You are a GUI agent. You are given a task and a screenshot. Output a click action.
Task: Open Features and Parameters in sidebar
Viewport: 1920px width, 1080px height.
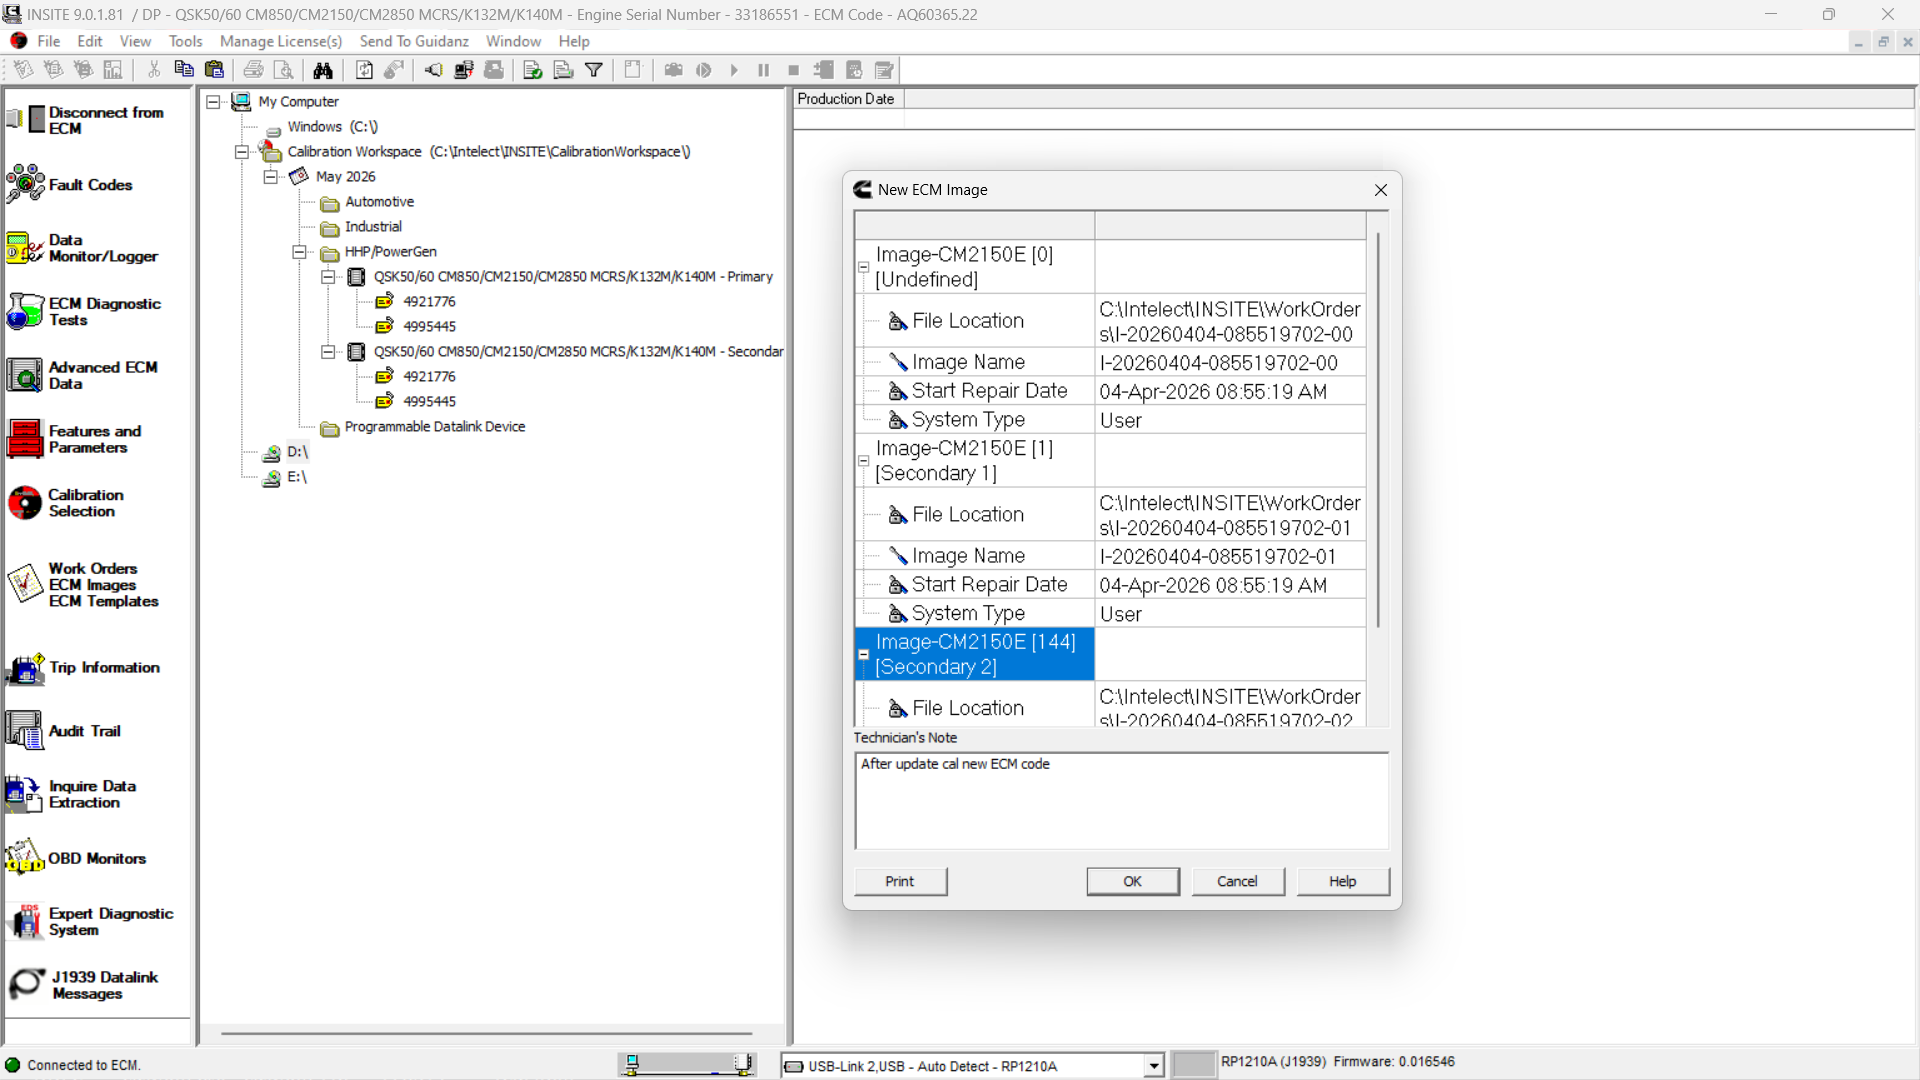(x=74, y=439)
